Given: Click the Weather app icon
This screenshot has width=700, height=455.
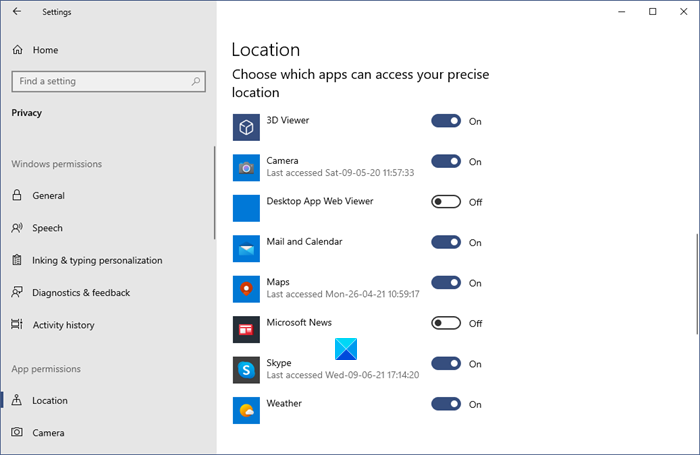Looking at the screenshot, I should coord(246,410).
